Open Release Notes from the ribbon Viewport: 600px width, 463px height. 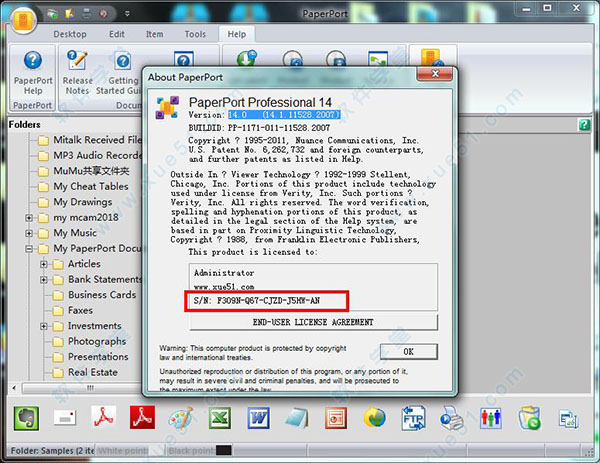coord(78,68)
